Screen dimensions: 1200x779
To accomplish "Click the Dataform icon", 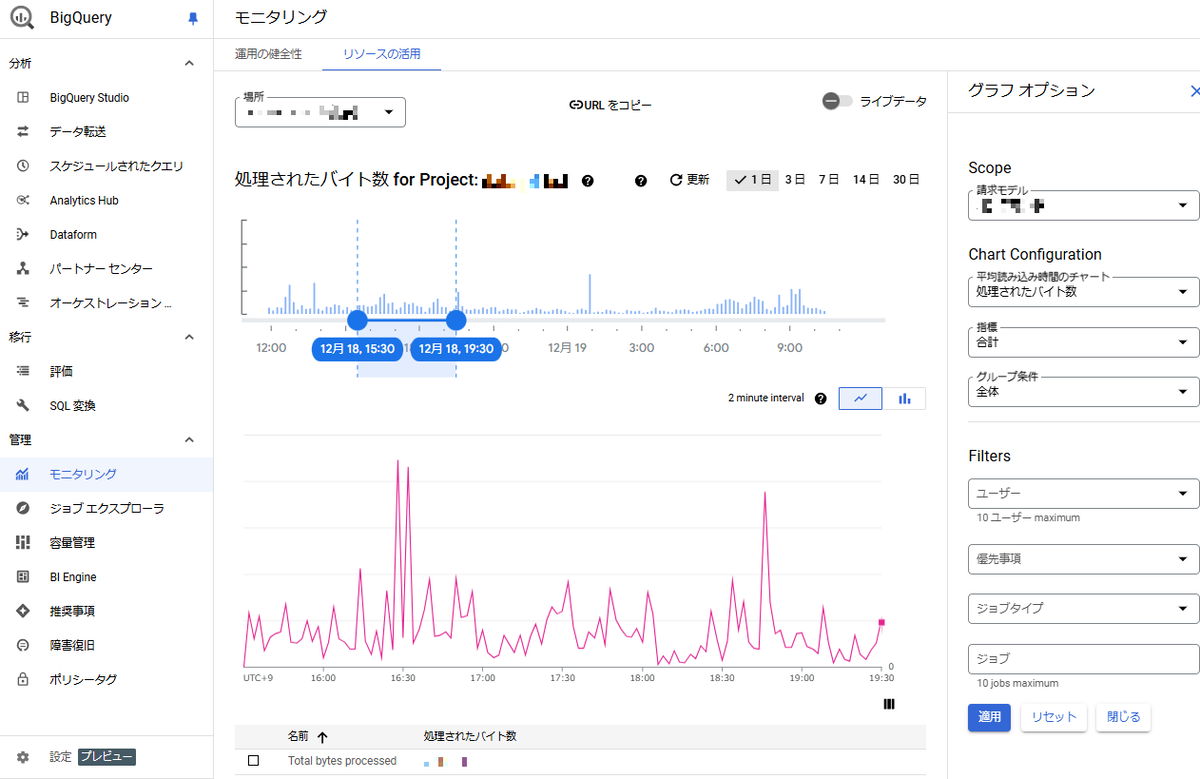I will pyautogui.click(x=23, y=234).
